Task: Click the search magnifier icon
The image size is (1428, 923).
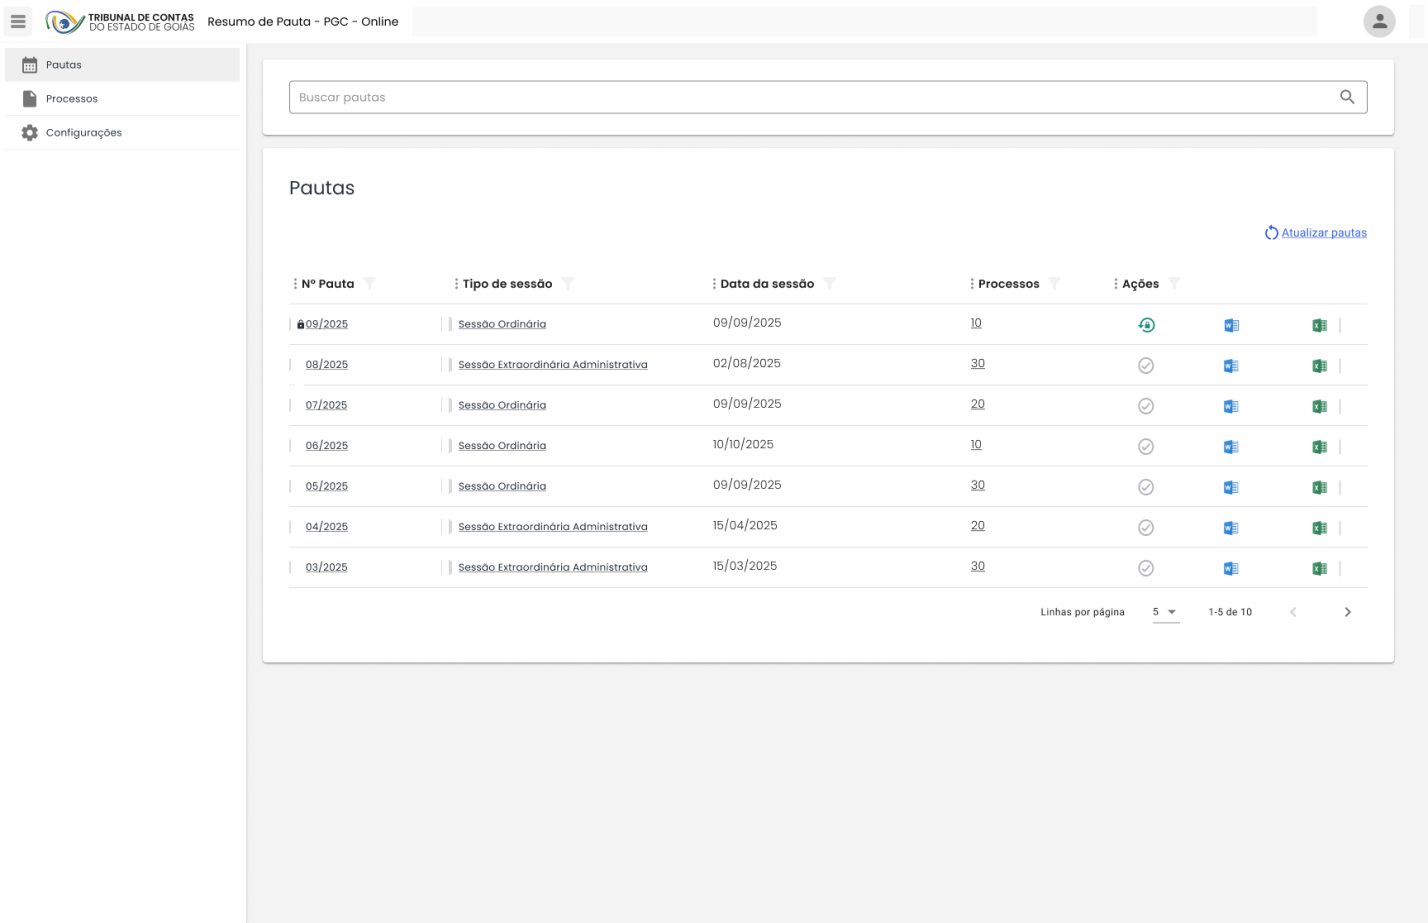Action: pyautogui.click(x=1347, y=97)
